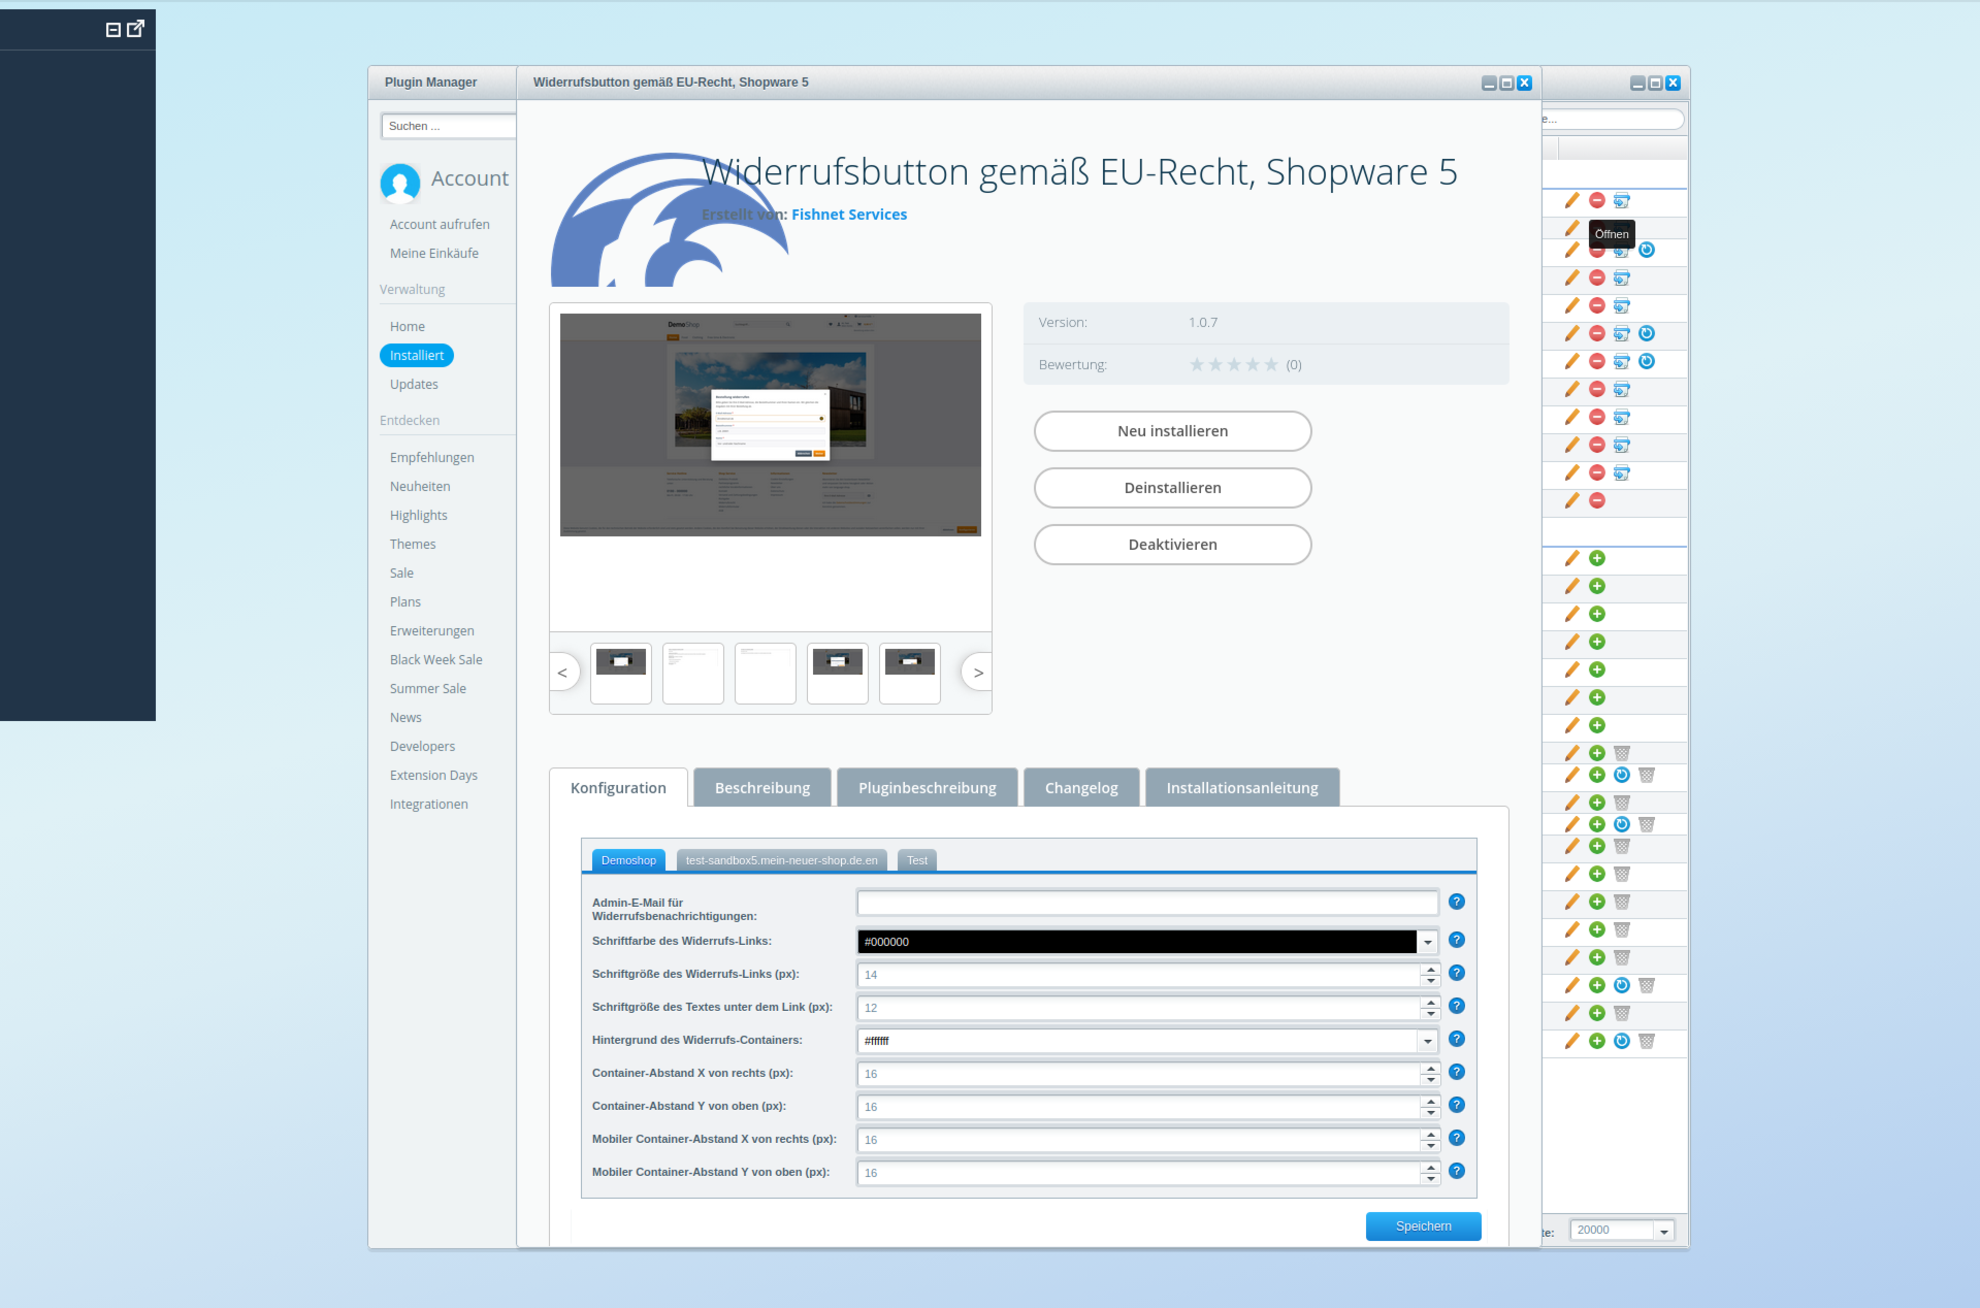This screenshot has height=1308, width=1980.
Task: Open the Changelog tab
Action: click(1081, 788)
